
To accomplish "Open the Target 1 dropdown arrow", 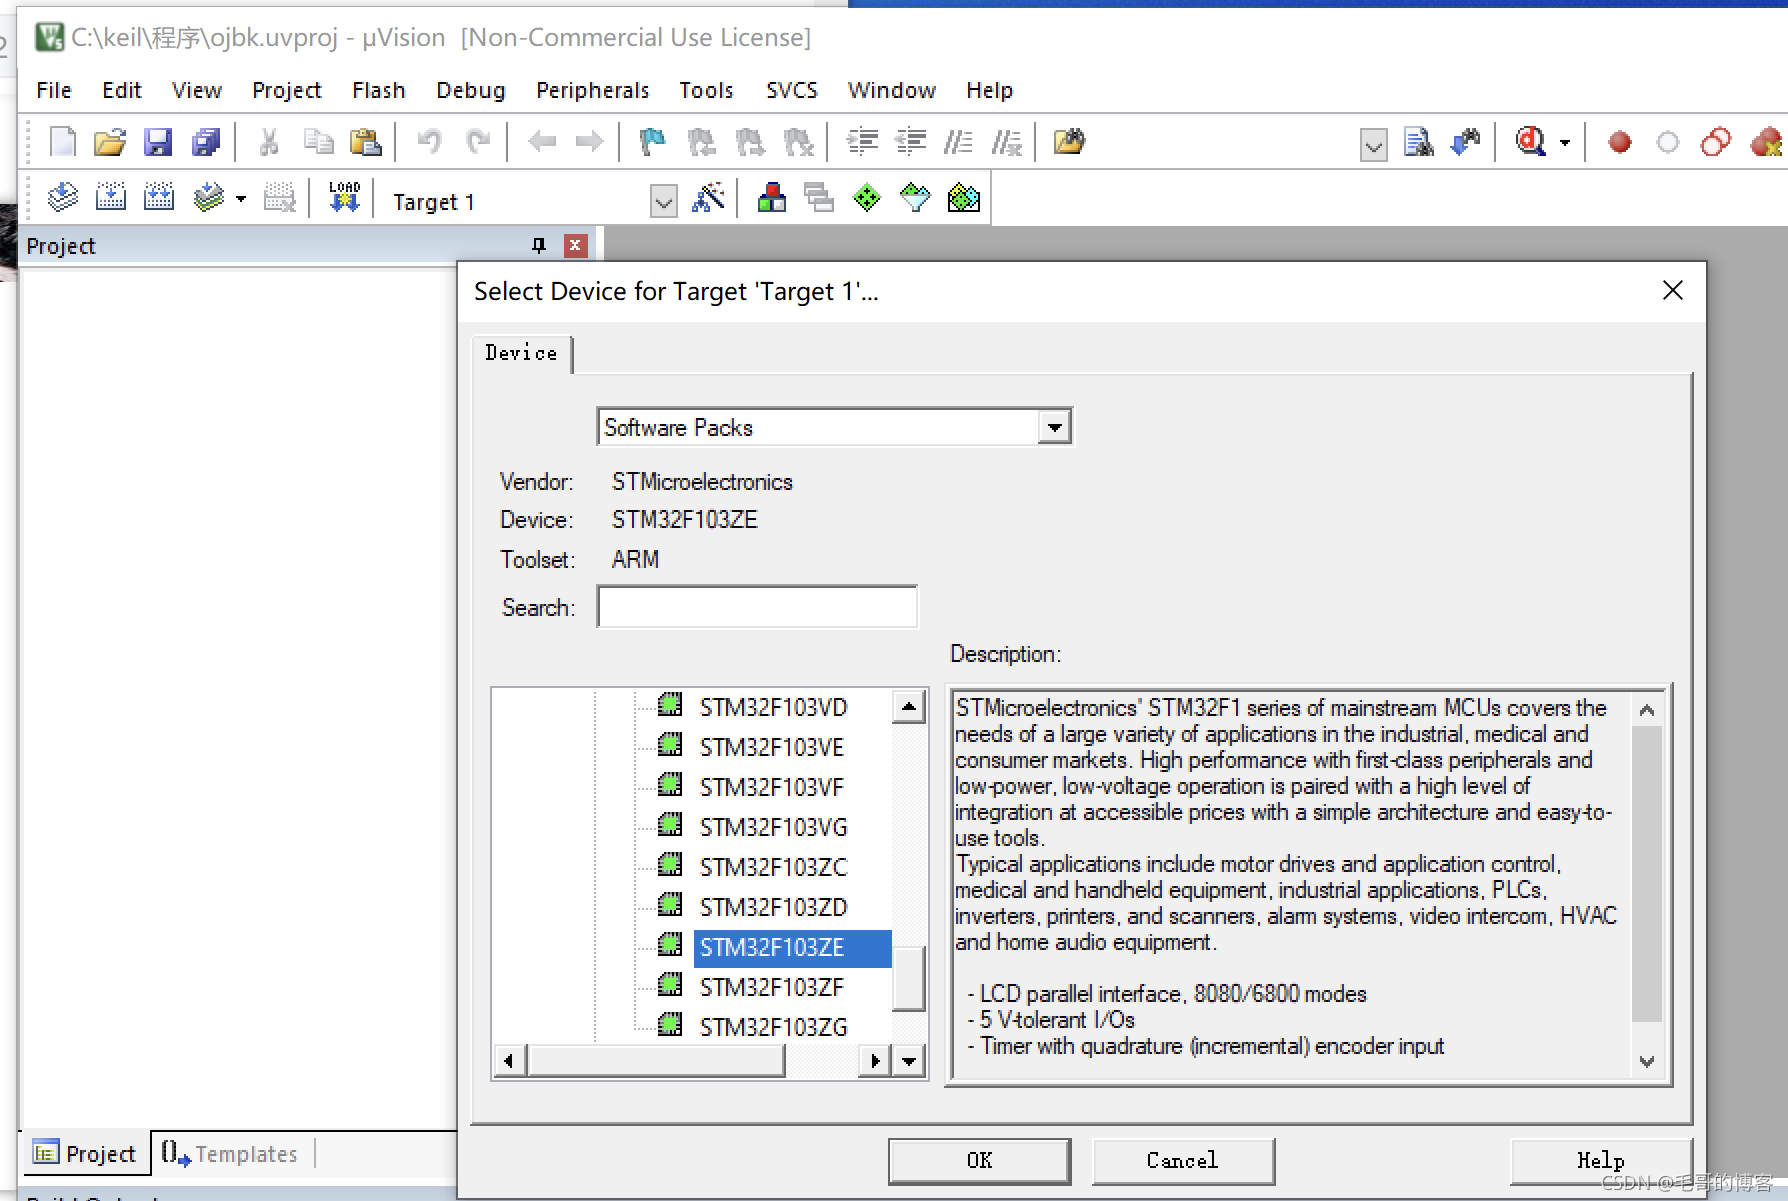I will point(663,202).
